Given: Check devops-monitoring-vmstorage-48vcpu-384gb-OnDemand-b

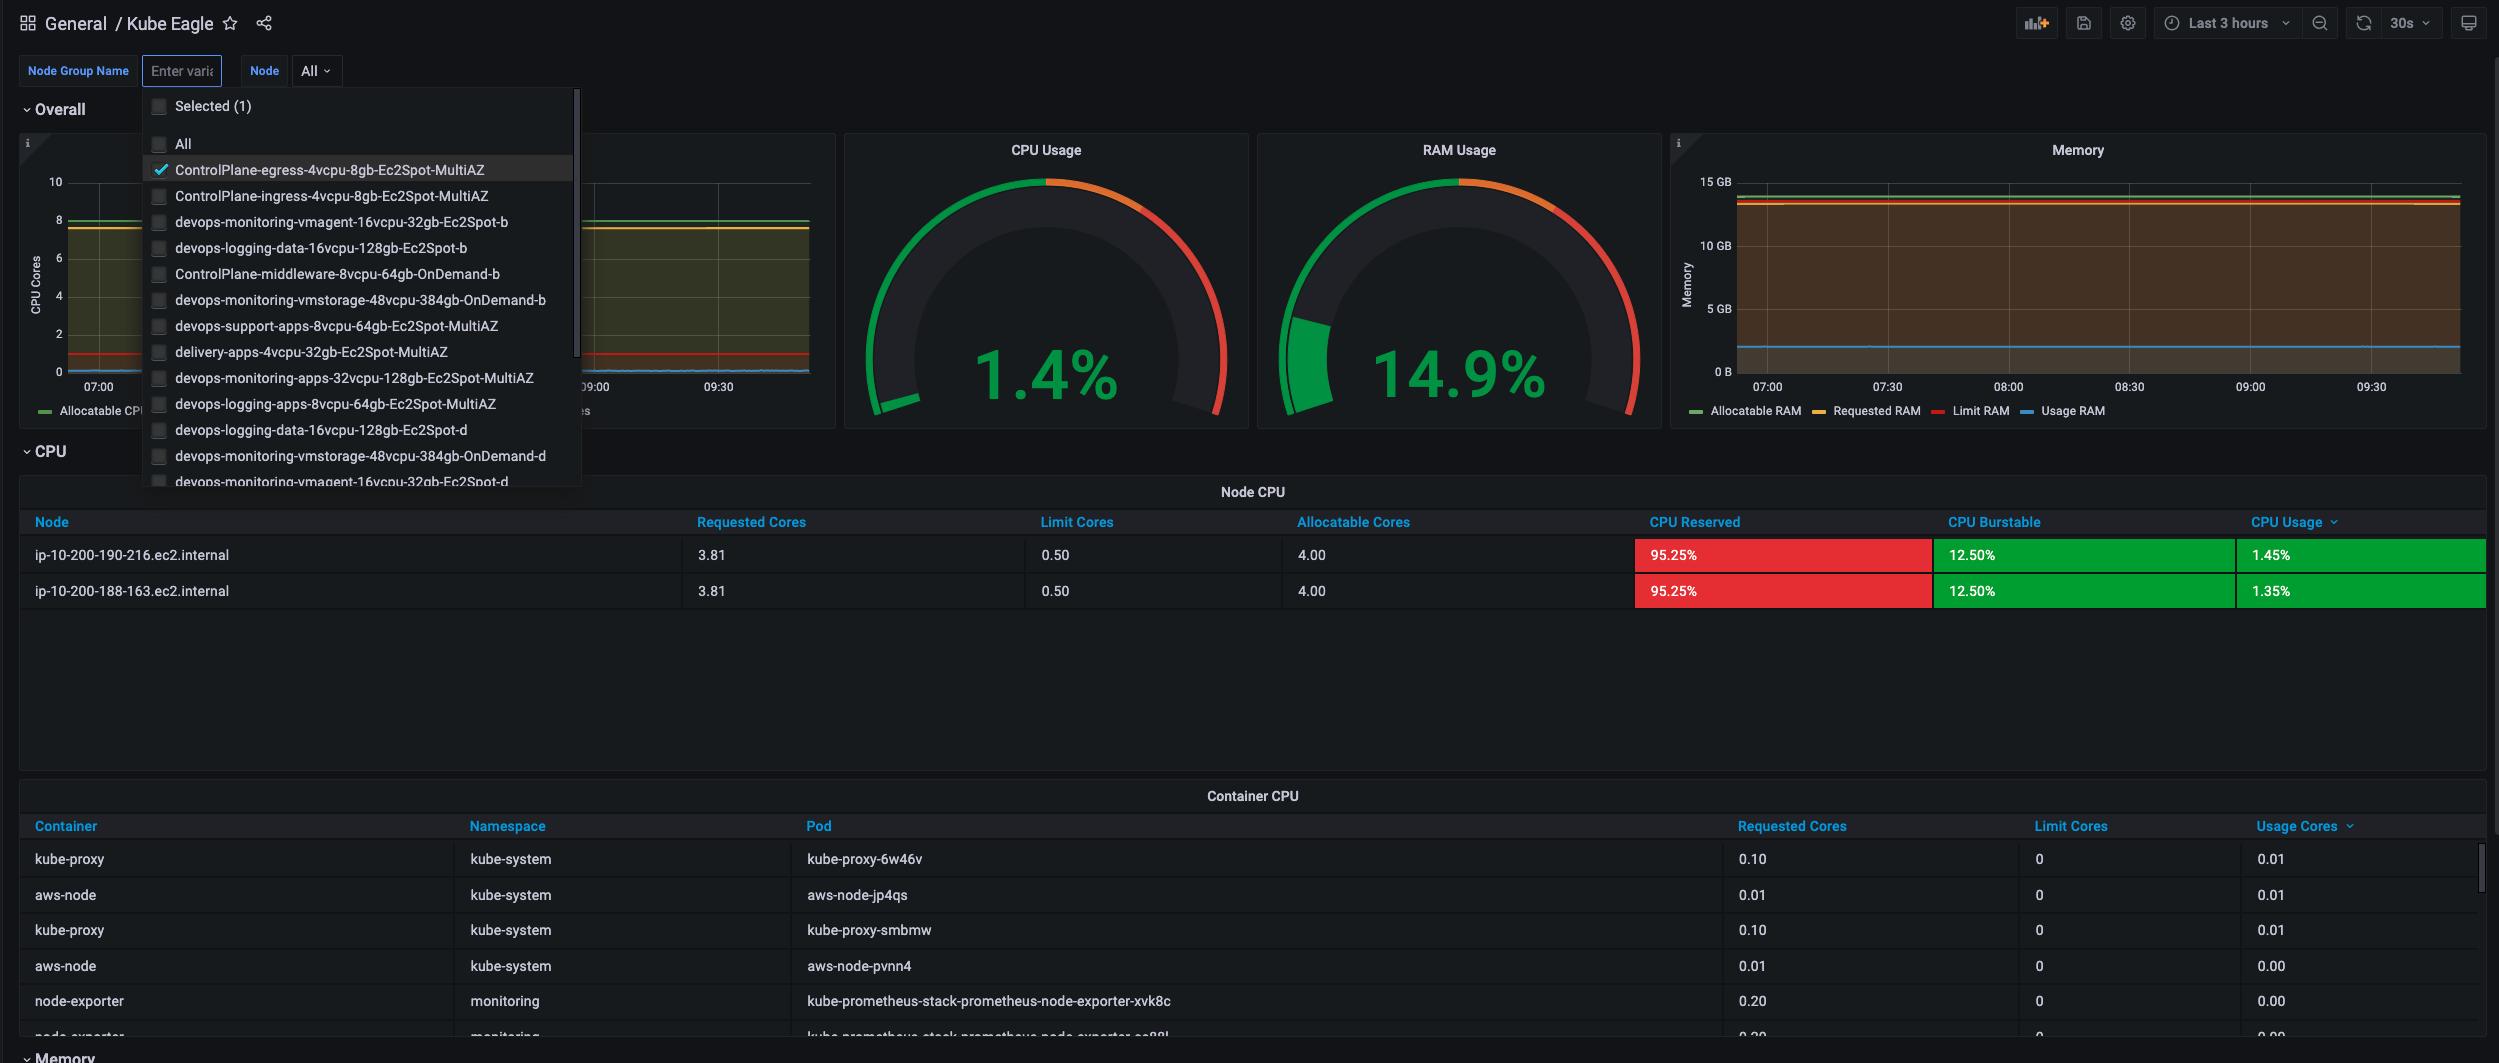Looking at the screenshot, I should [x=159, y=300].
